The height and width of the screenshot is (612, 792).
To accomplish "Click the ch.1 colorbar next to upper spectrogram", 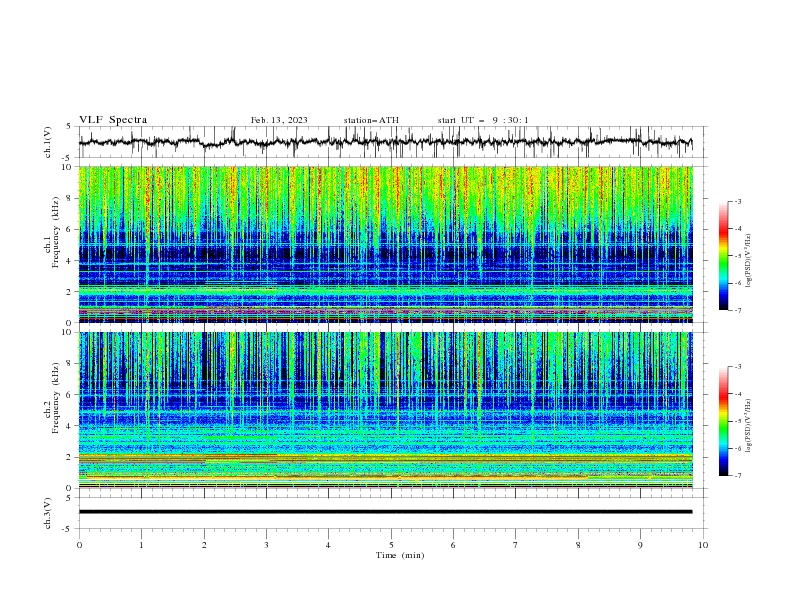I will [x=723, y=256].
